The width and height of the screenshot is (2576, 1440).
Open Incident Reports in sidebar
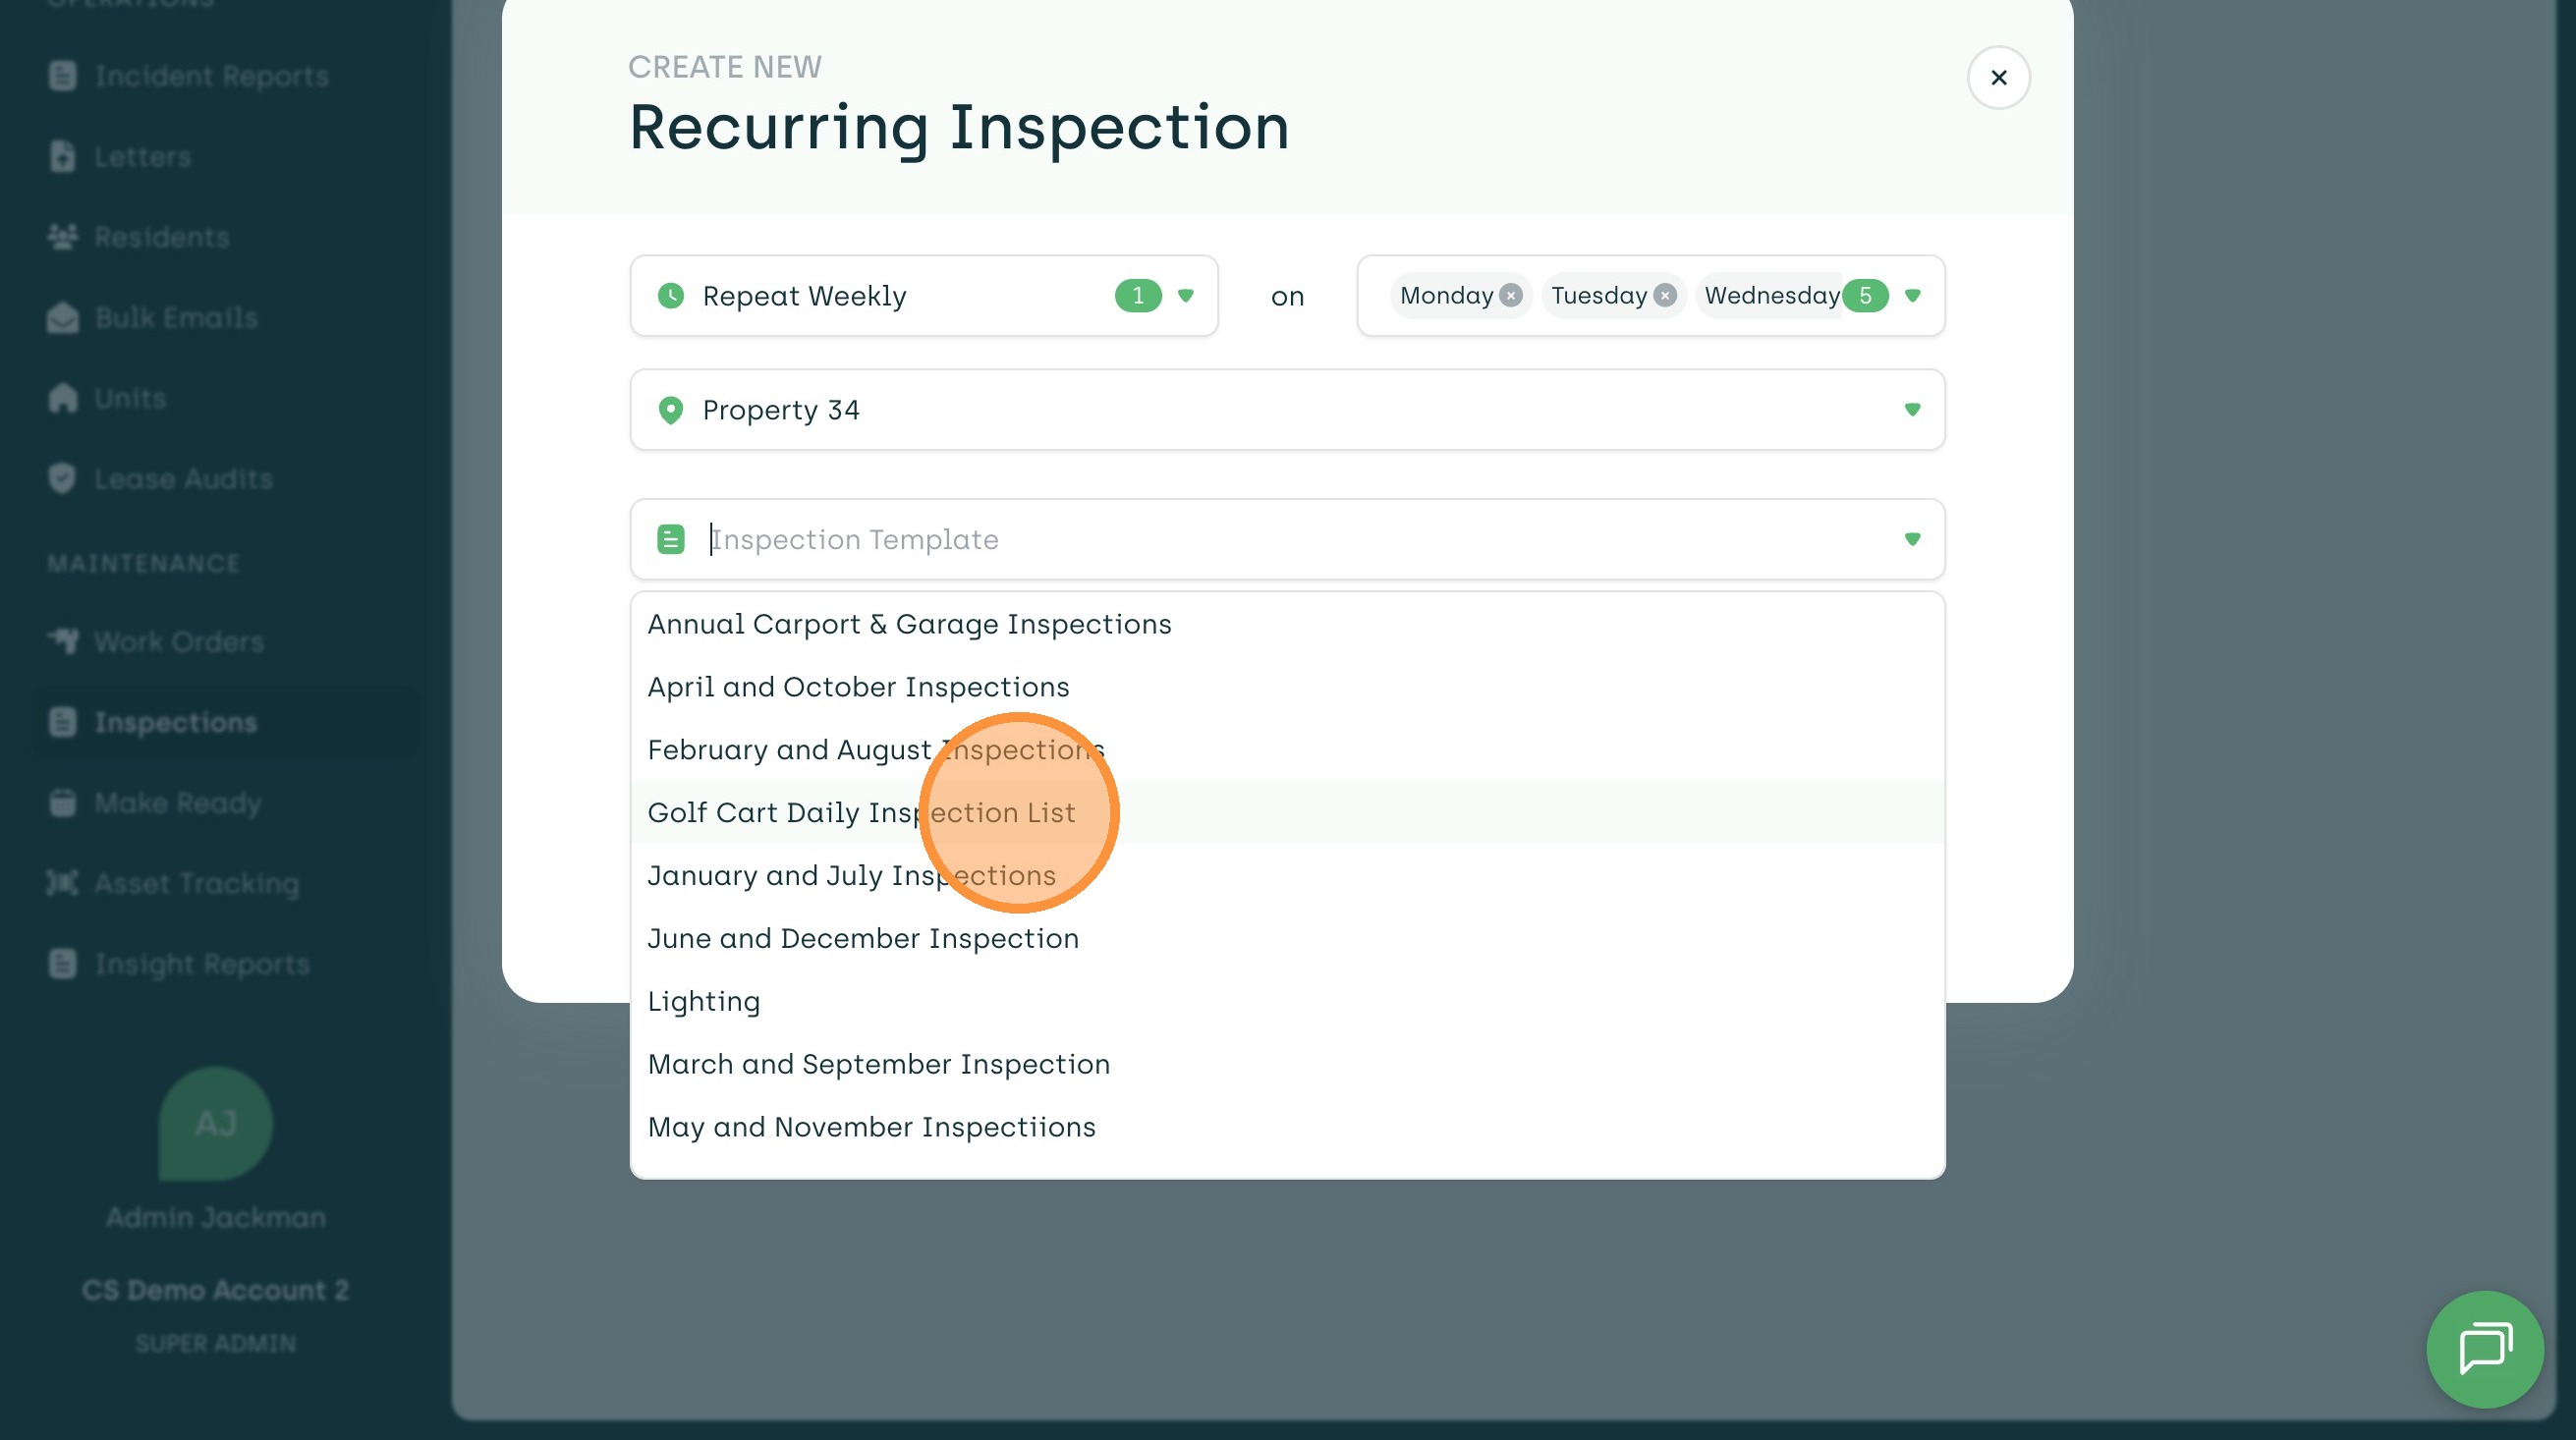click(211, 76)
